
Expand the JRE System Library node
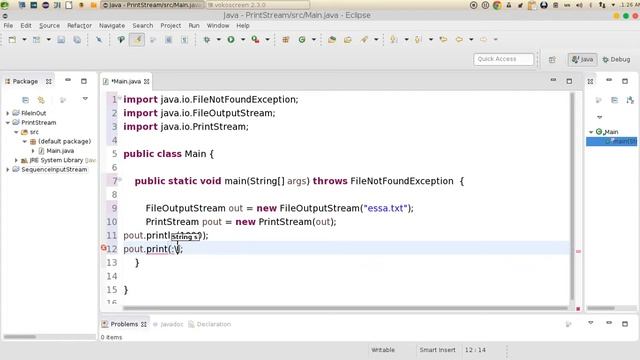(16, 160)
